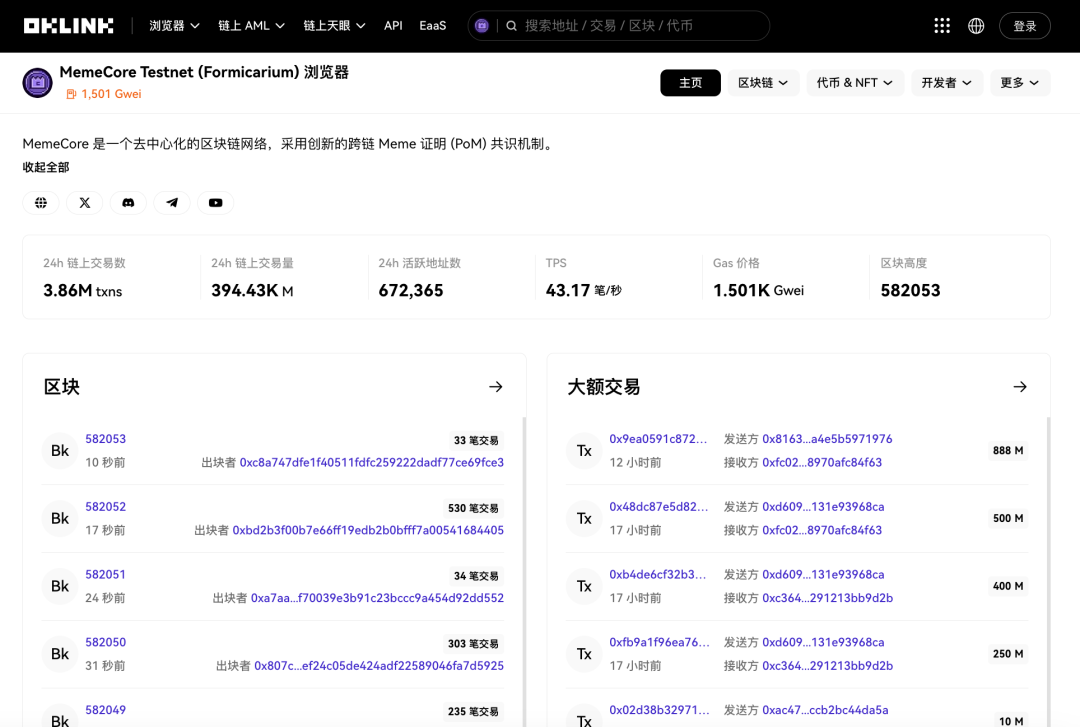Click the arrow next to 区块 heading
1080x727 pixels.
point(496,387)
